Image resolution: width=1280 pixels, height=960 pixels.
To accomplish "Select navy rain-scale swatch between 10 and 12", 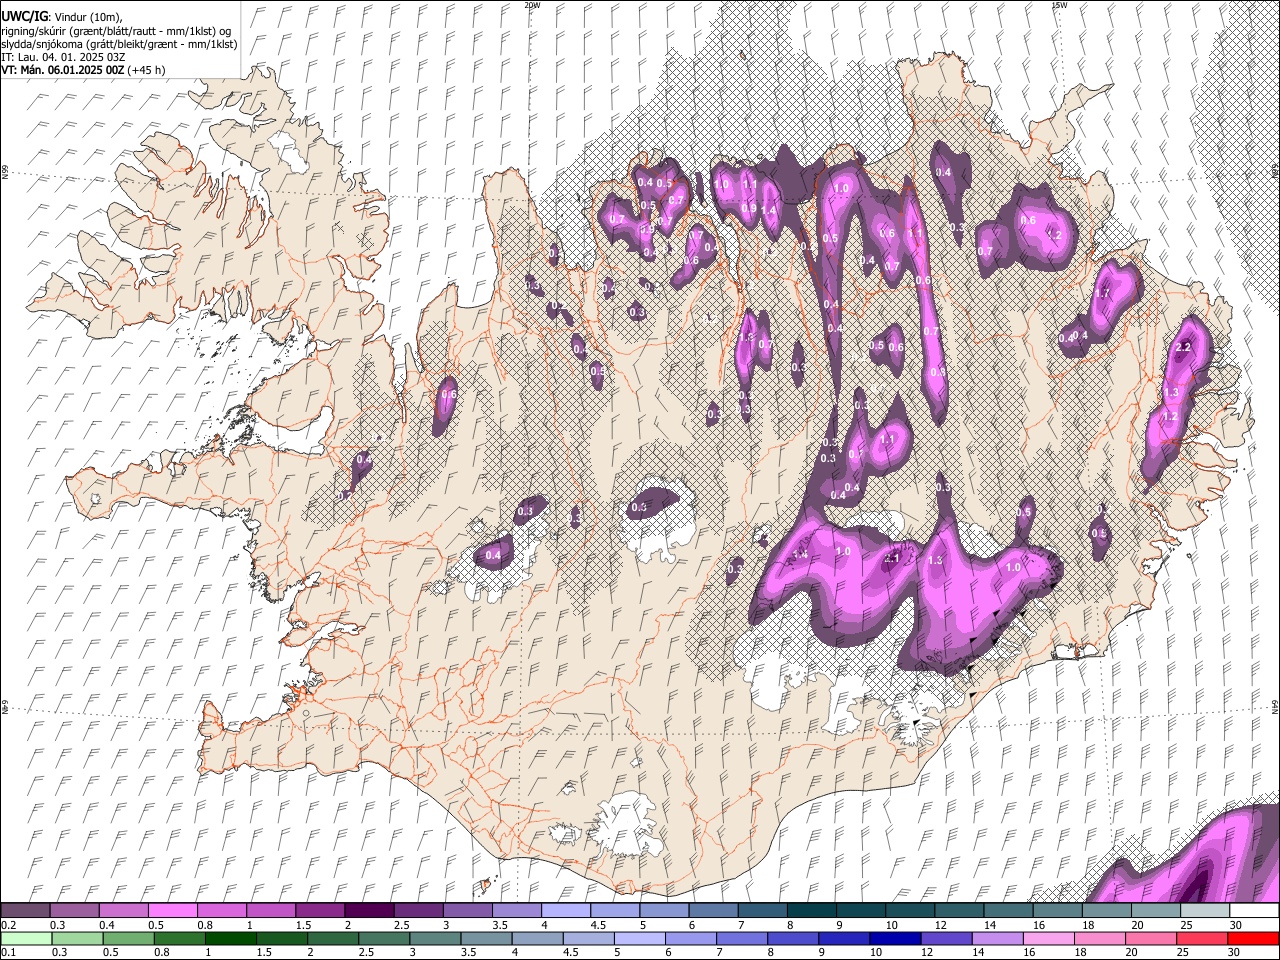I will [x=896, y=939].
